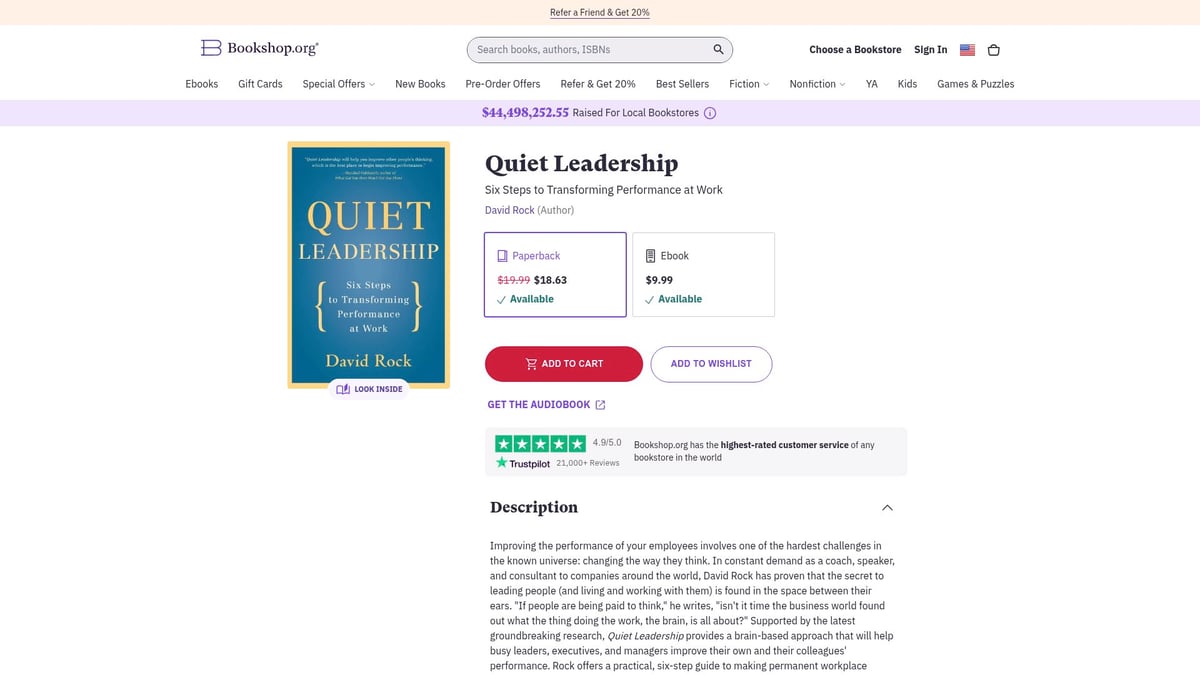
Task: Click the external-link icon next to audiobook
Action: tap(600, 404)
